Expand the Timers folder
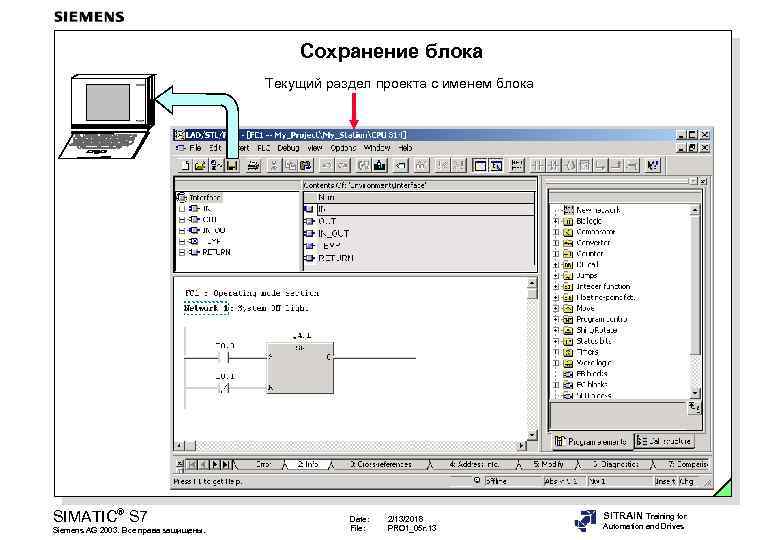Screen dimensions: 780x540 tap(557, 352)
